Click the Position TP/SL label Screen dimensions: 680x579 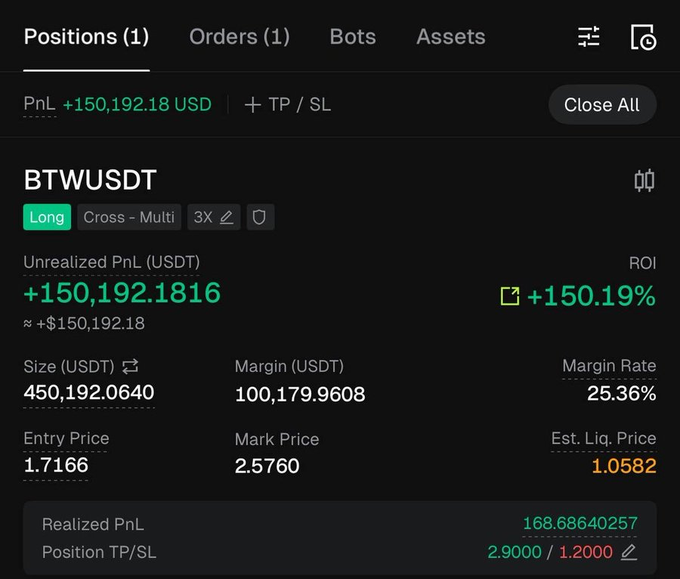coord(99,553)
